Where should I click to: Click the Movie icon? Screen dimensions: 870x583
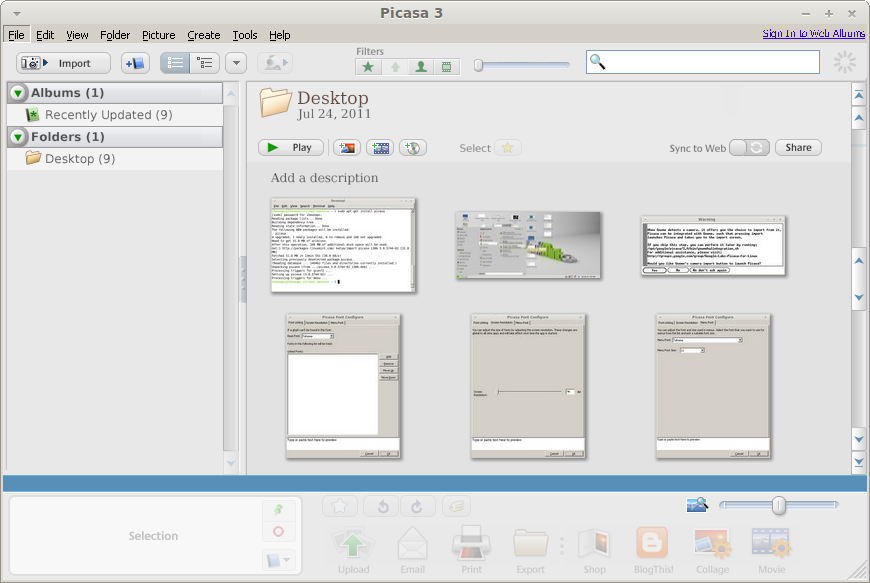point(772,550)
